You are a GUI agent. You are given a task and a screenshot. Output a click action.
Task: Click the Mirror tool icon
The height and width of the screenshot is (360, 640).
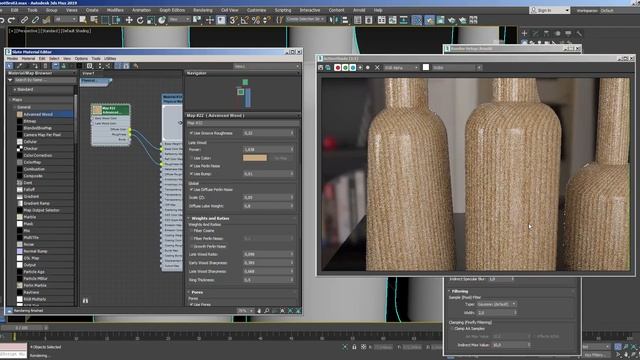point(334,20)
